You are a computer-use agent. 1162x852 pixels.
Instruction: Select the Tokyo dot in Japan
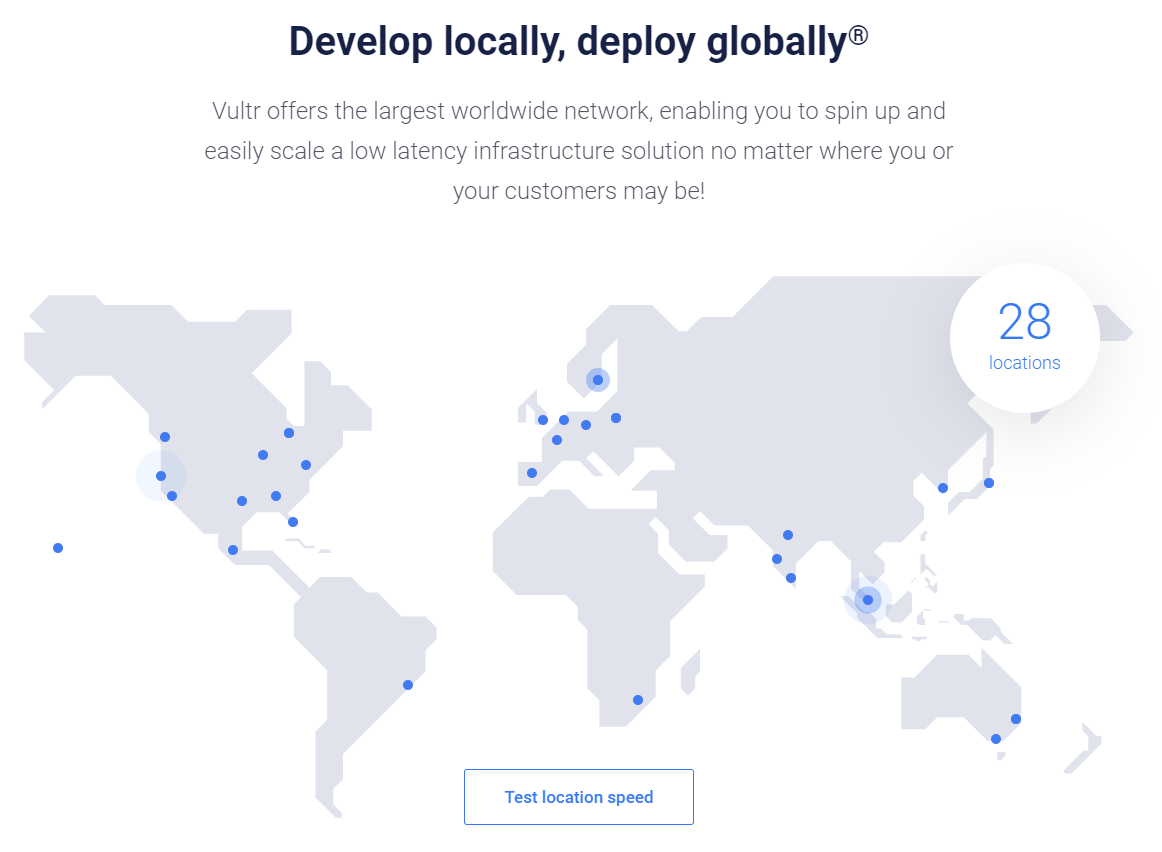point(989,483)
